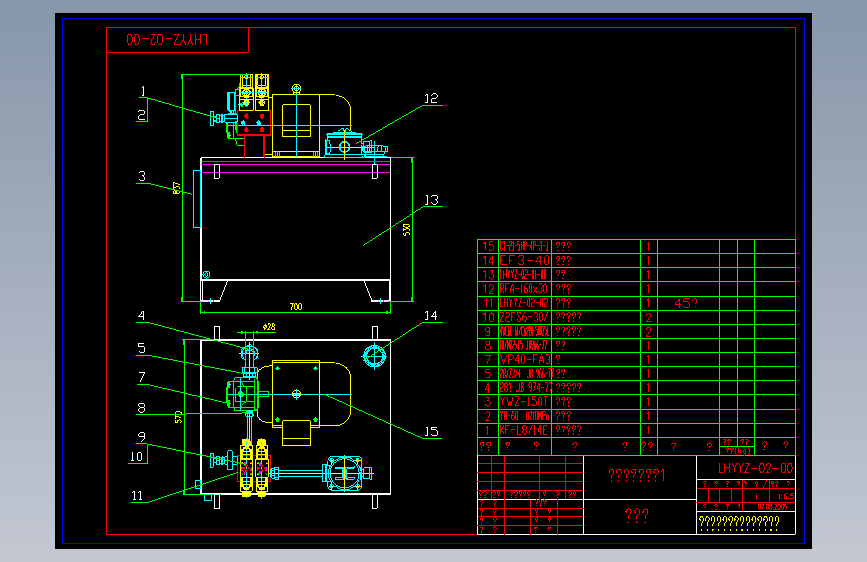Select parts list entry Z2FS6-30/

coord(524,317)
